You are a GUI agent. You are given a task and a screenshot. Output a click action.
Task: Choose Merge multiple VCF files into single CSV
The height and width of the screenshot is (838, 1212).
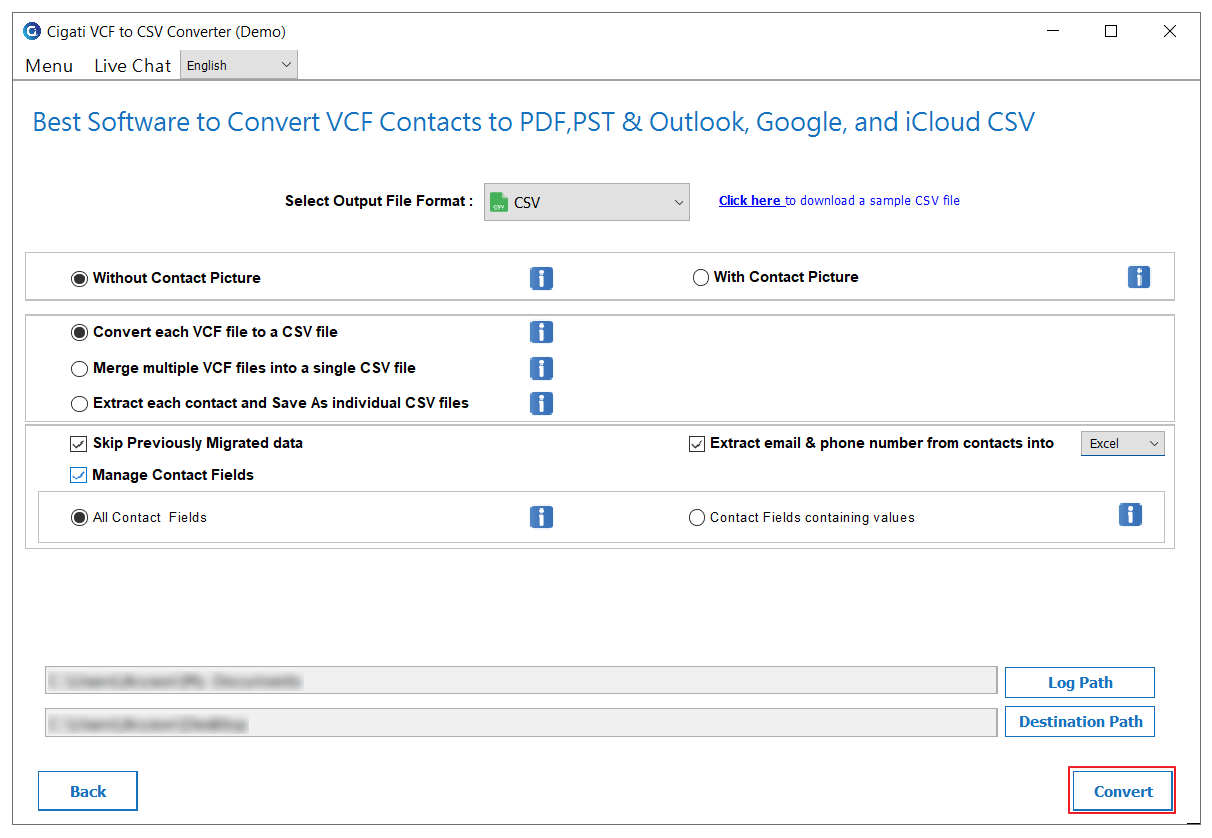click(x=79, y=368)
